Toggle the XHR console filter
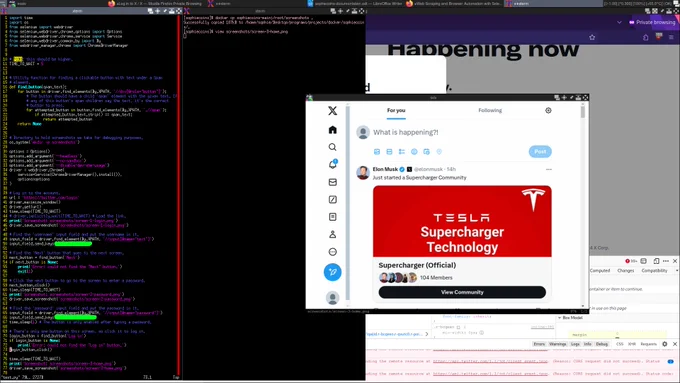 [632, 344]
